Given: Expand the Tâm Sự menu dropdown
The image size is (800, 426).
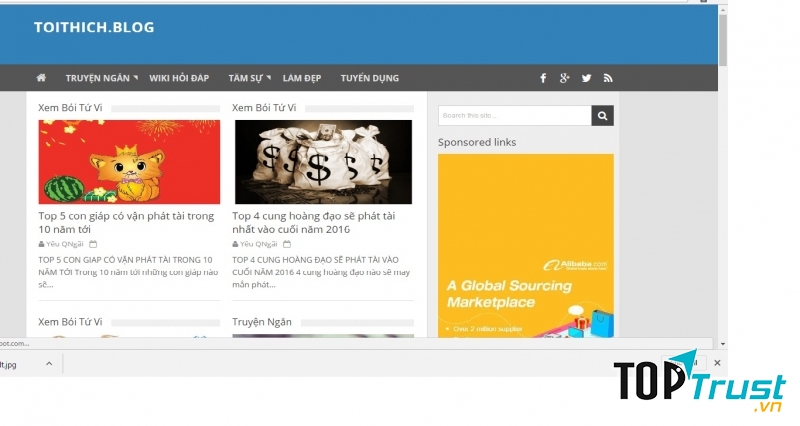Looking at the screenshot, I should point(247,78).
